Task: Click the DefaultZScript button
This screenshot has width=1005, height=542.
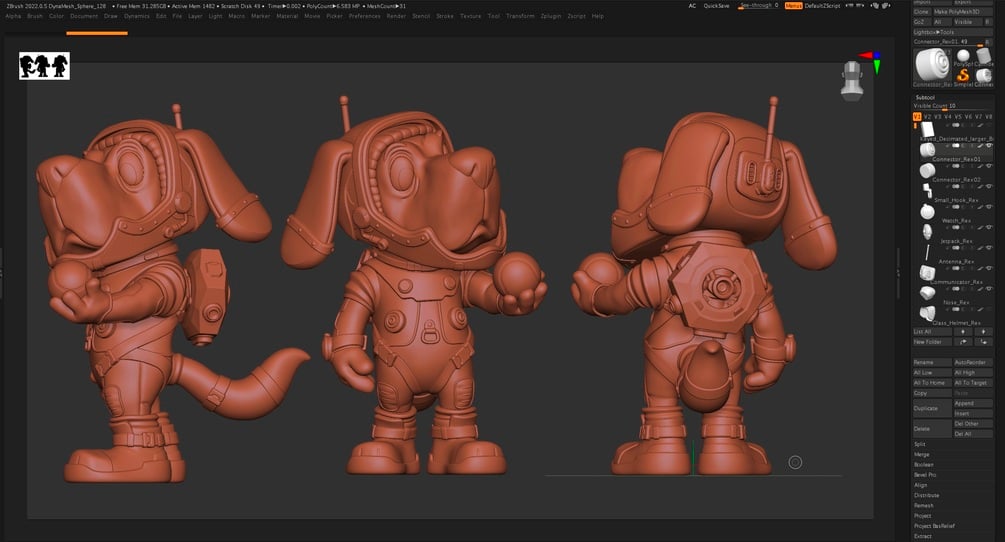Action: coord(822,6)
